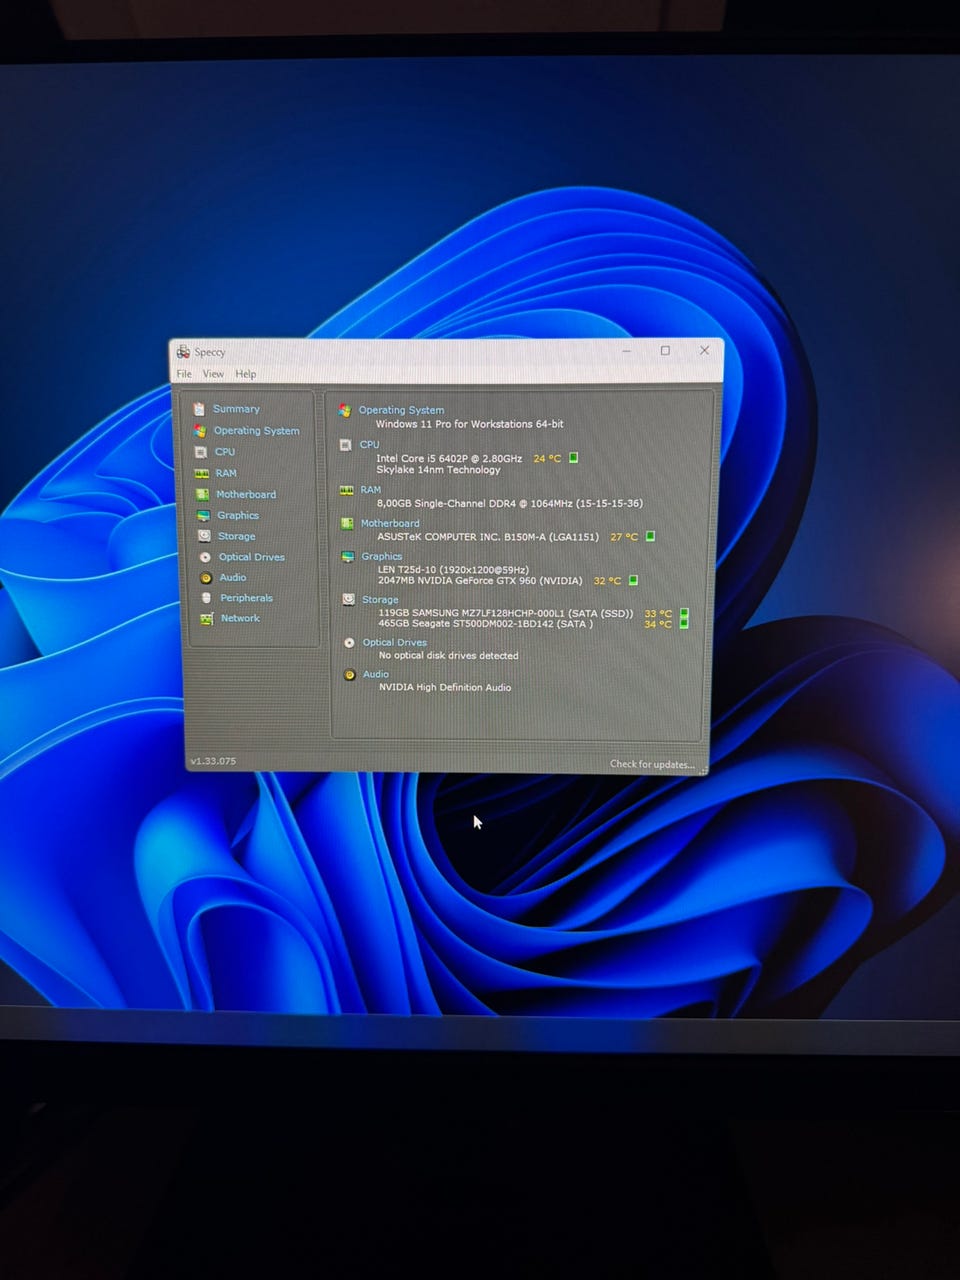The height and width of the screenshot is (1280, 960).
Task: Click the Graphics heading link in summary
Action: click(x=382, y=556)
